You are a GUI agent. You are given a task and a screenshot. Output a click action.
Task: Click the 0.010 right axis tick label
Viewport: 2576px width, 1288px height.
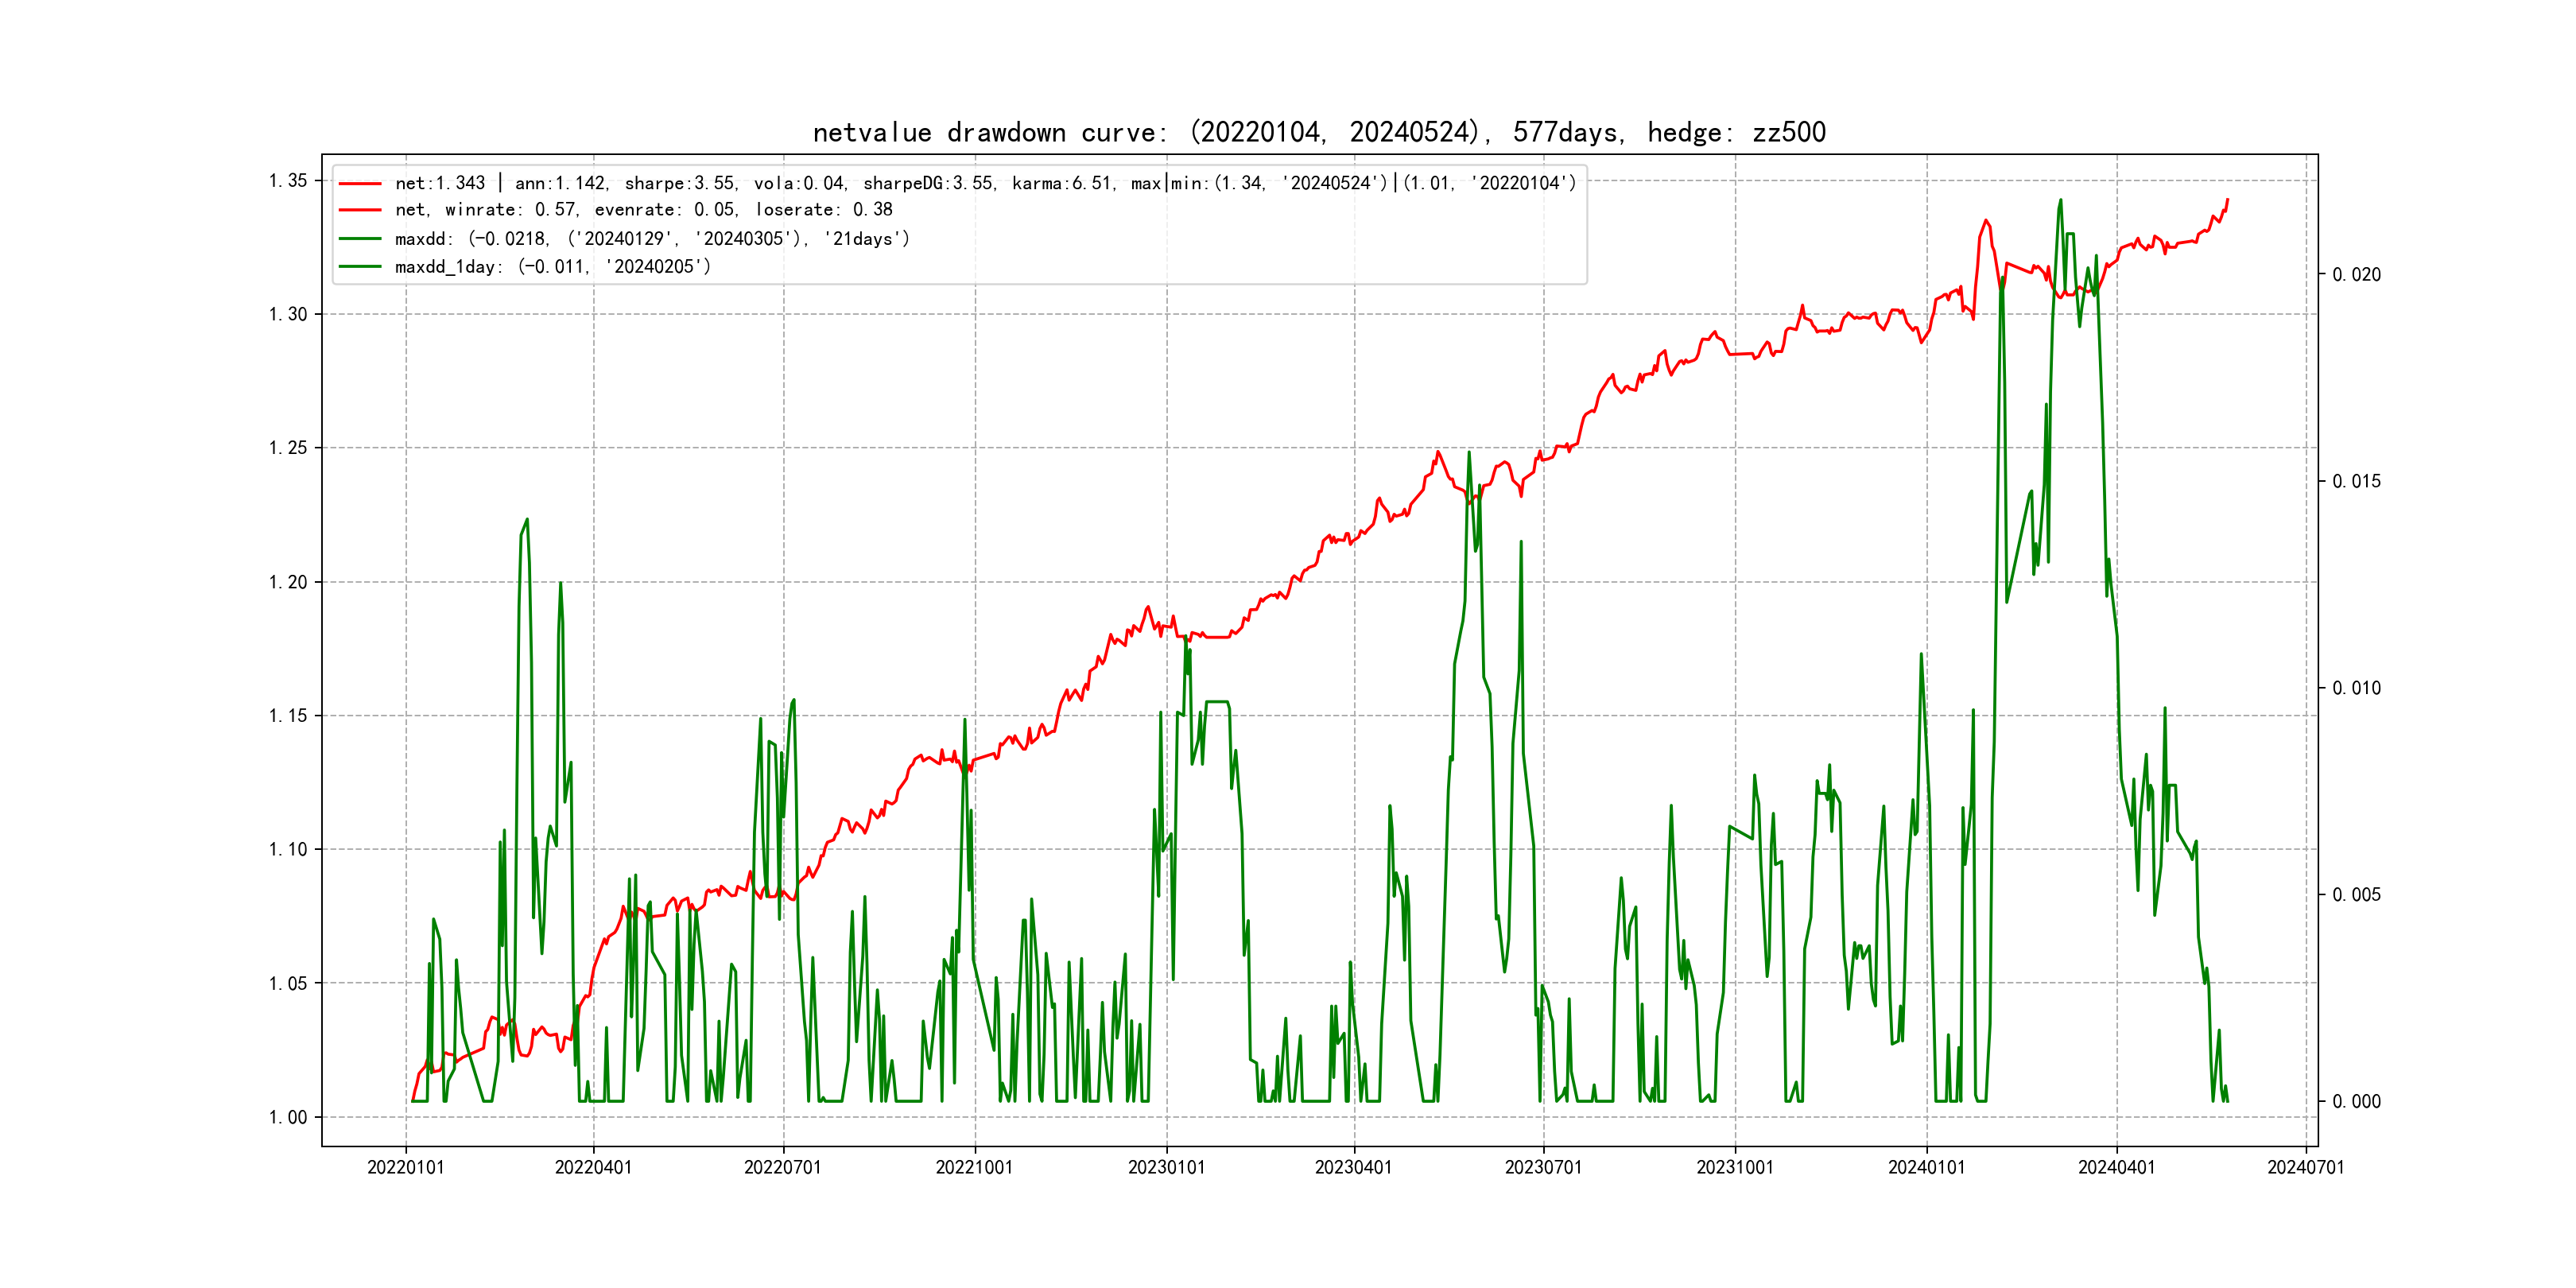(2356, 688)
